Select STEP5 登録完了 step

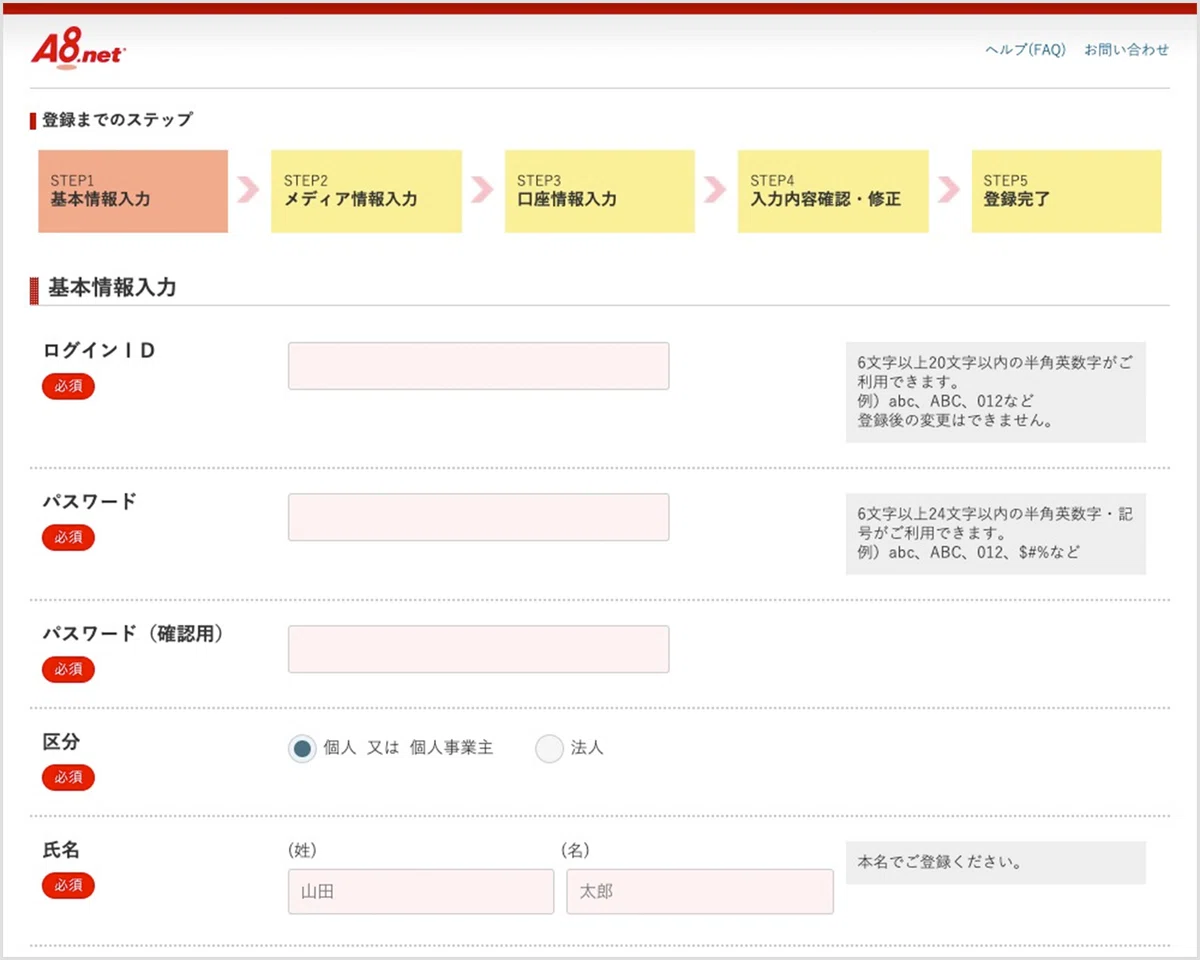[x=1066, y=191]
